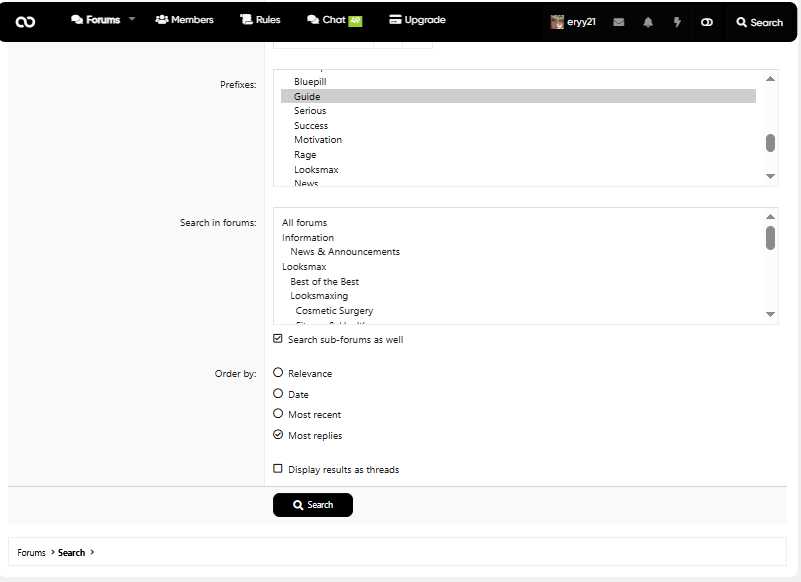Select the Motivation prefix
This screenshot has width=801, height=582.
518,139
